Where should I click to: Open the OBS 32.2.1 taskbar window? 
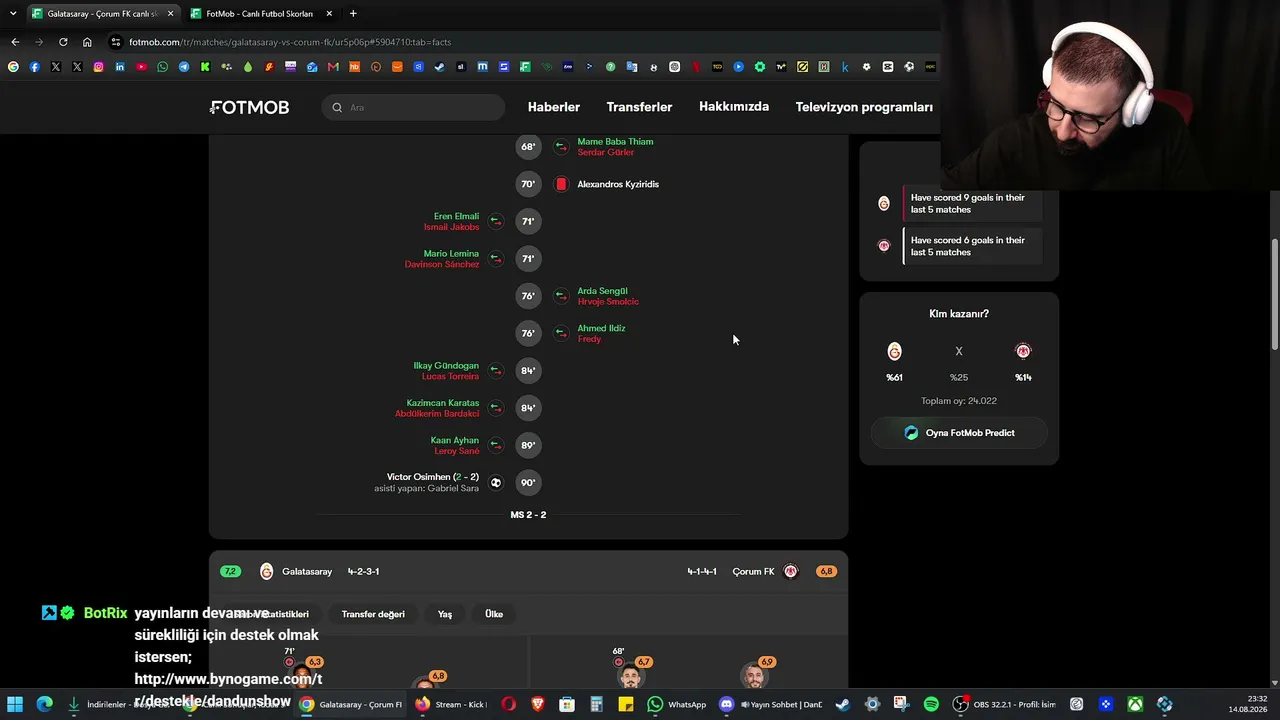click(1004, 704)
